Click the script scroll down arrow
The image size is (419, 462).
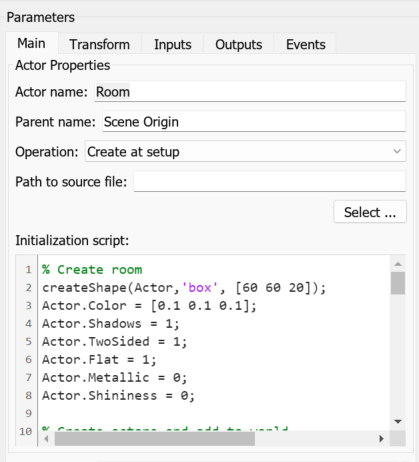[x=398, y=422]
